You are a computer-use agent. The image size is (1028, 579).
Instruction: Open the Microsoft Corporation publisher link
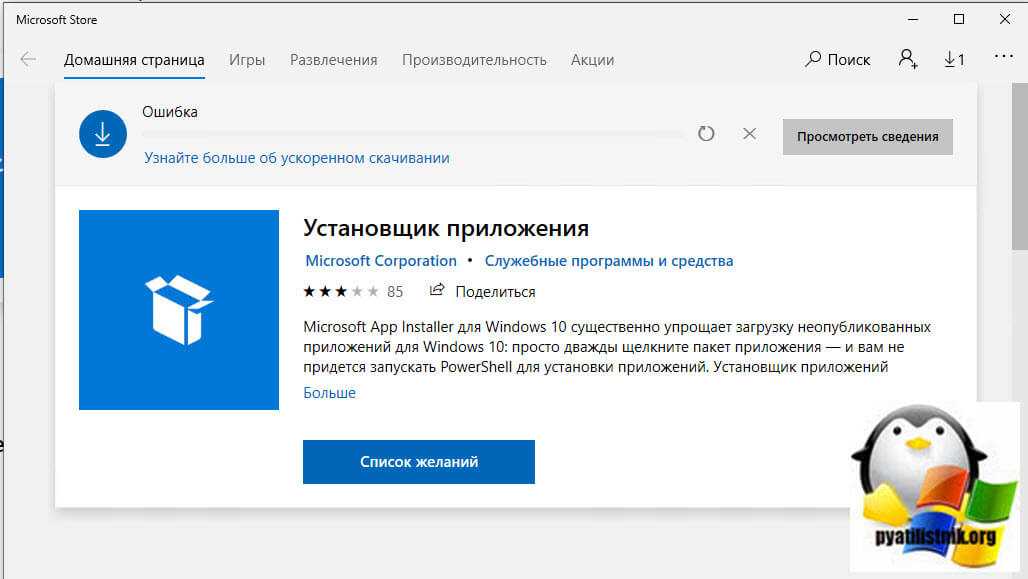point(380,261)
